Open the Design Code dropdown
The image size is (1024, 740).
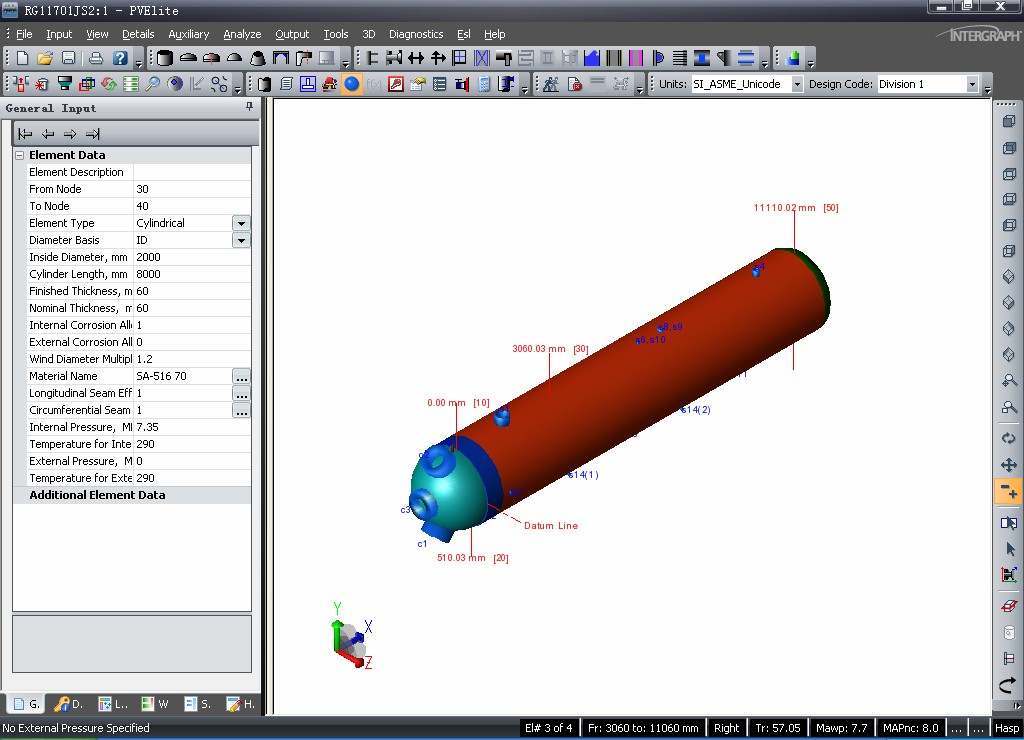(x=971, y=84)
